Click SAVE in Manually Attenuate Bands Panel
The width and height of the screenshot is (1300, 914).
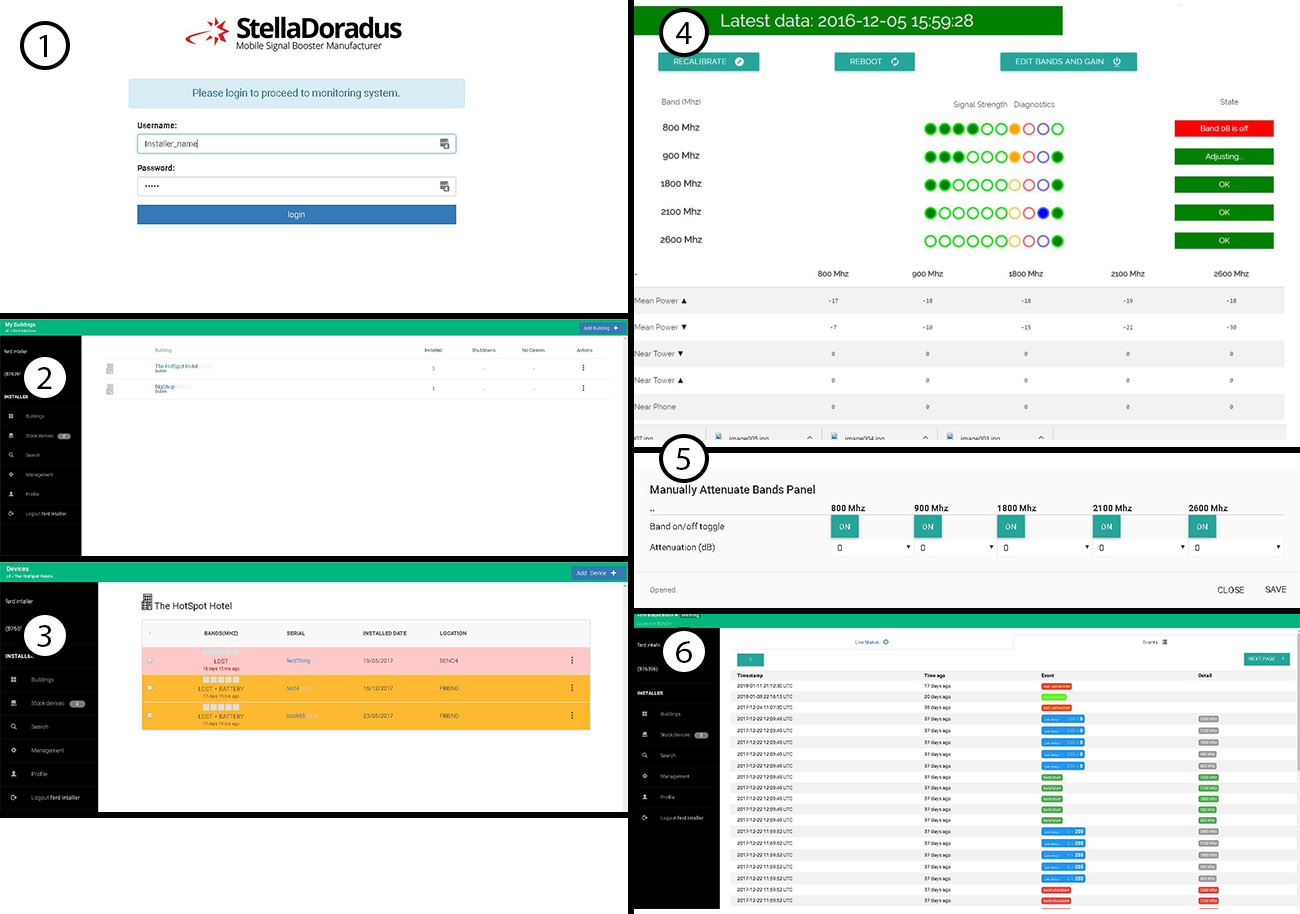[1275, 590]
